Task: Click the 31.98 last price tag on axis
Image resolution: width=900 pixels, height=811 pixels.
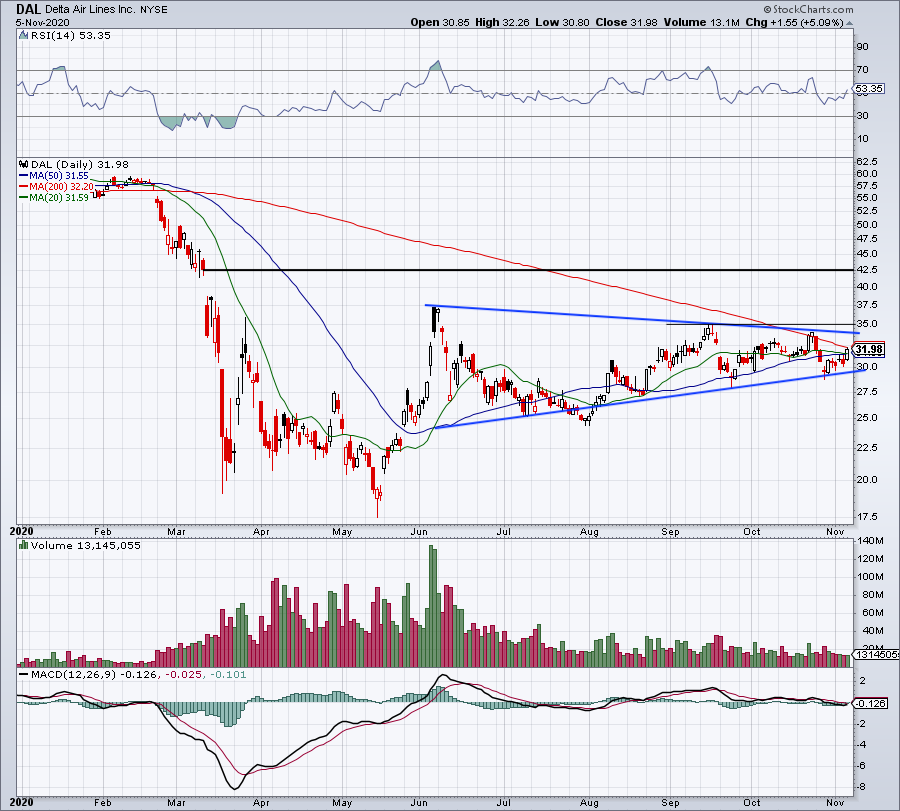Action: 869,349
